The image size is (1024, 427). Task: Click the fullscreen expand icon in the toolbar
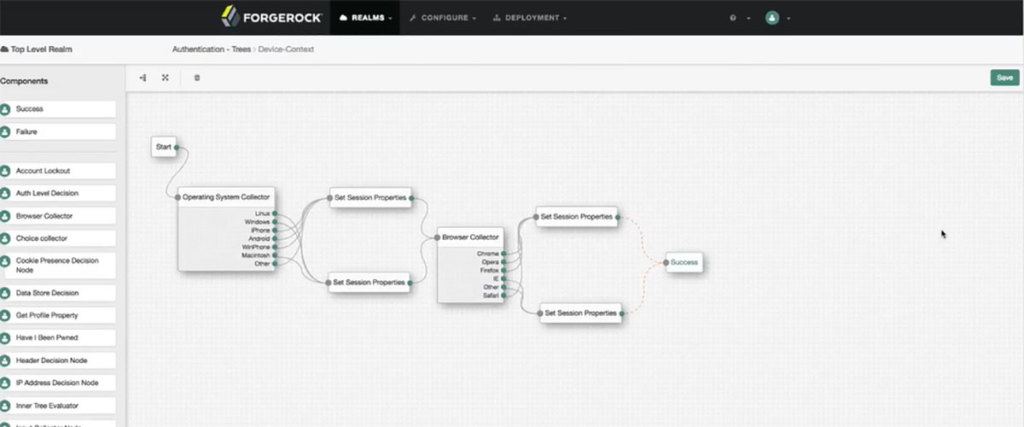165,77
